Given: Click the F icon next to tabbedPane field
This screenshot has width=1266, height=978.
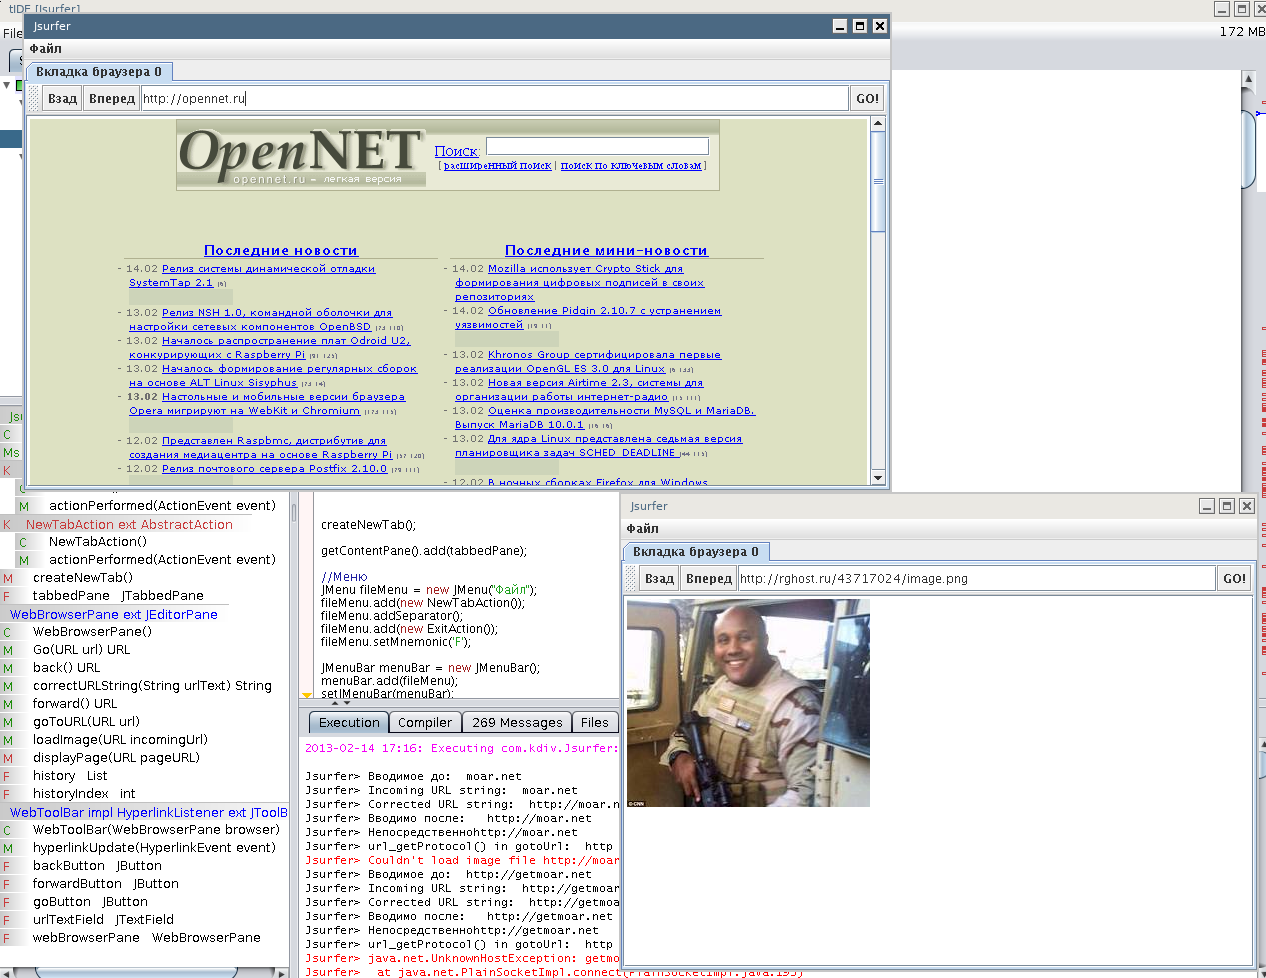Looking at the screenshot, I should (x=7, y=596).
